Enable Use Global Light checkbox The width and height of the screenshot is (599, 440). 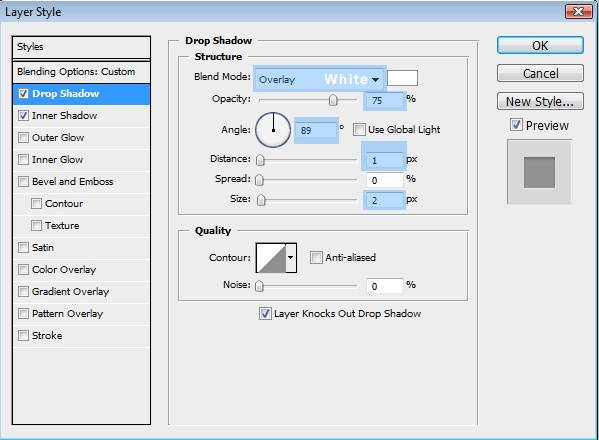359,129
